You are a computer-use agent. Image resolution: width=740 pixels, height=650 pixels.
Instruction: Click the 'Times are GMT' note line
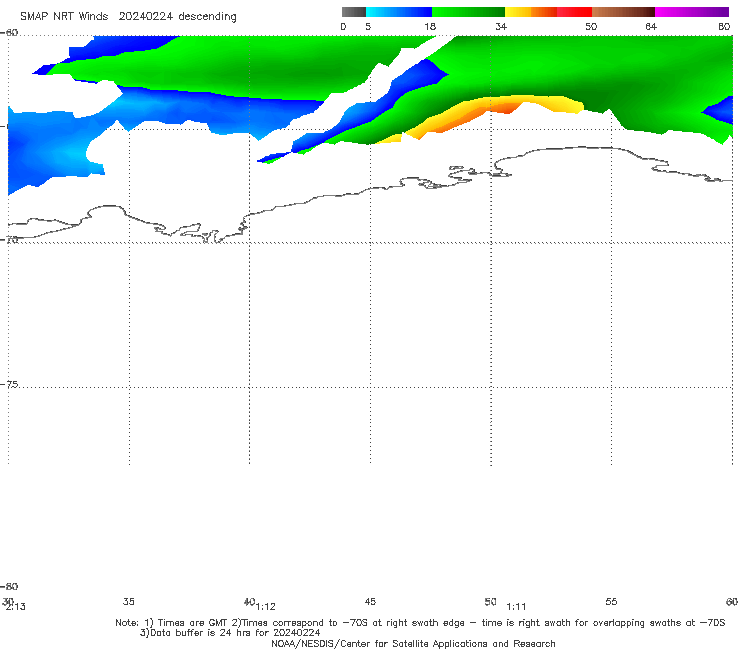coord(420,623)
